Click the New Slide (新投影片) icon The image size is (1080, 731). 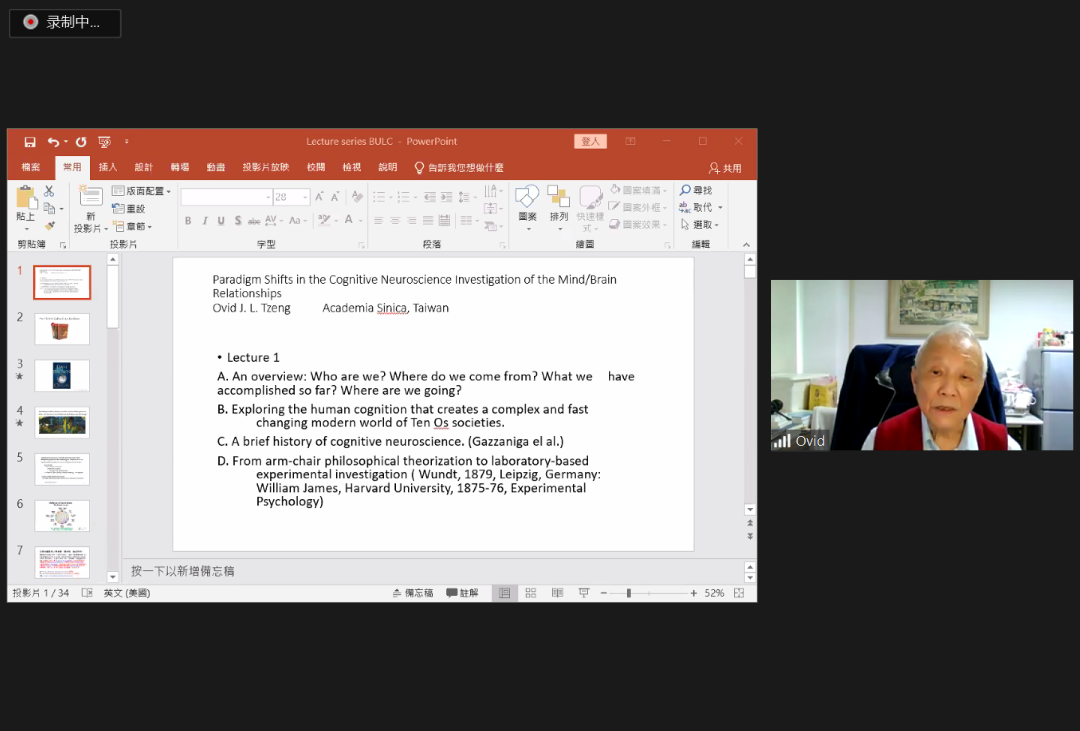pos(91,197)
